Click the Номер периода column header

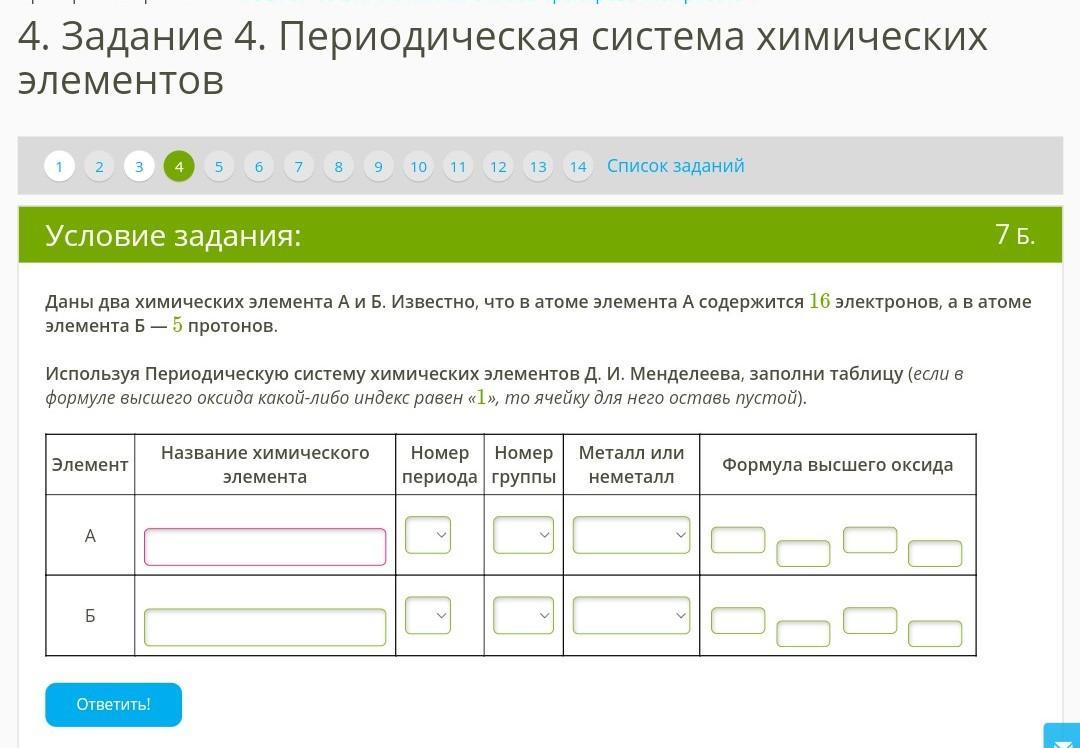click(439, 465)
